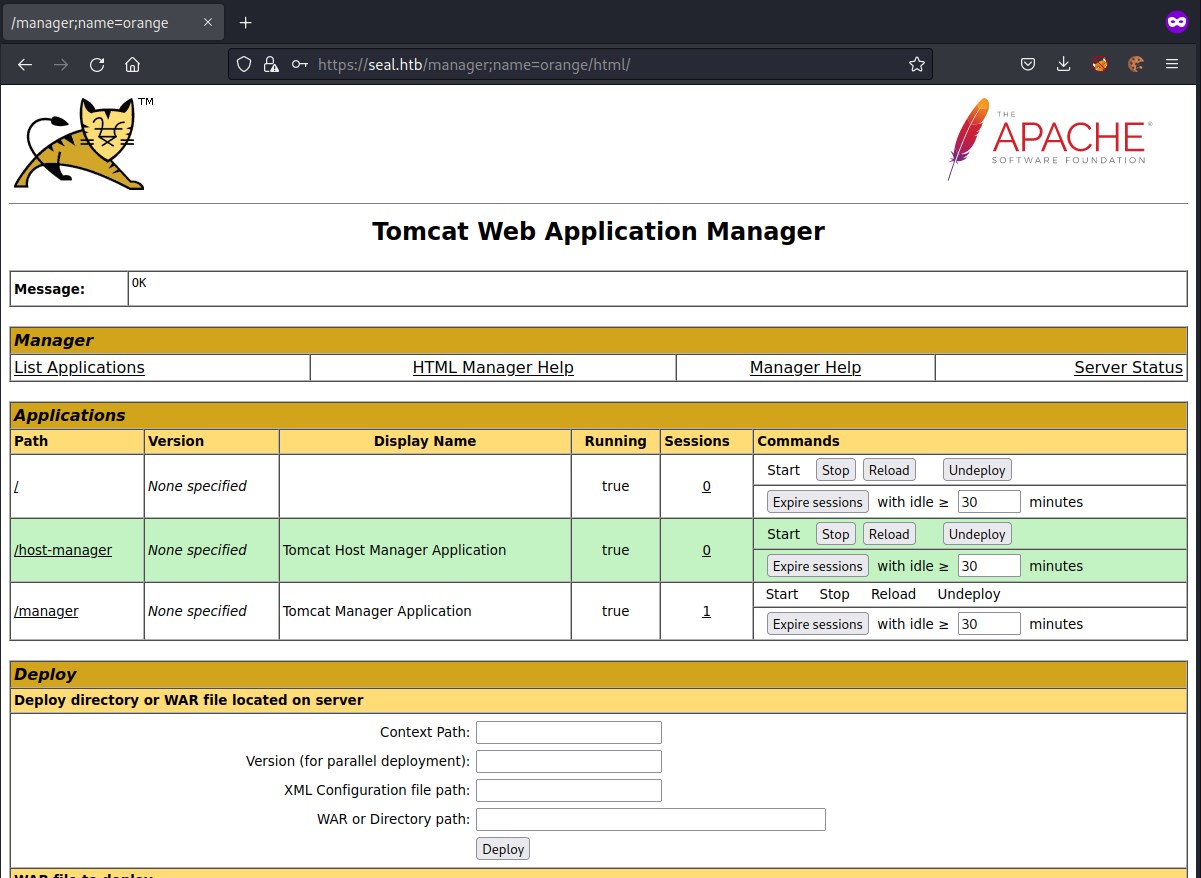Open tracking protection shield icon
Image resolution: width=1201 pixels, height=878 pixels.
tap(243, 64)
